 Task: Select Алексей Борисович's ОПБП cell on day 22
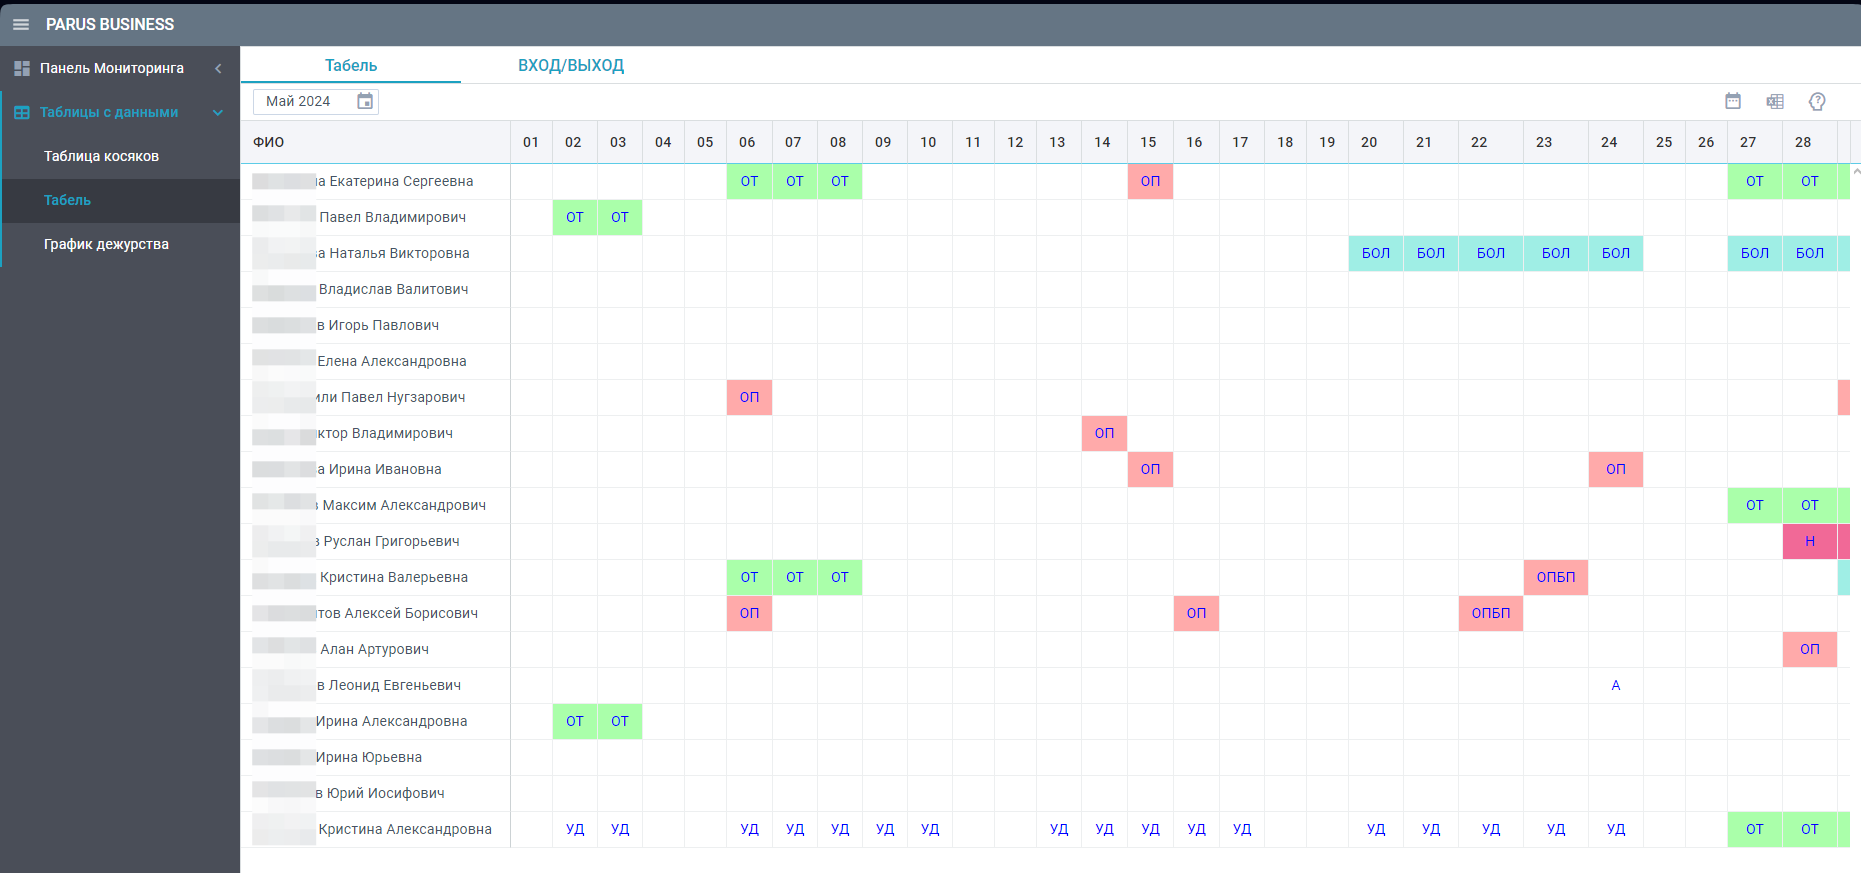tap(1491, 613)
